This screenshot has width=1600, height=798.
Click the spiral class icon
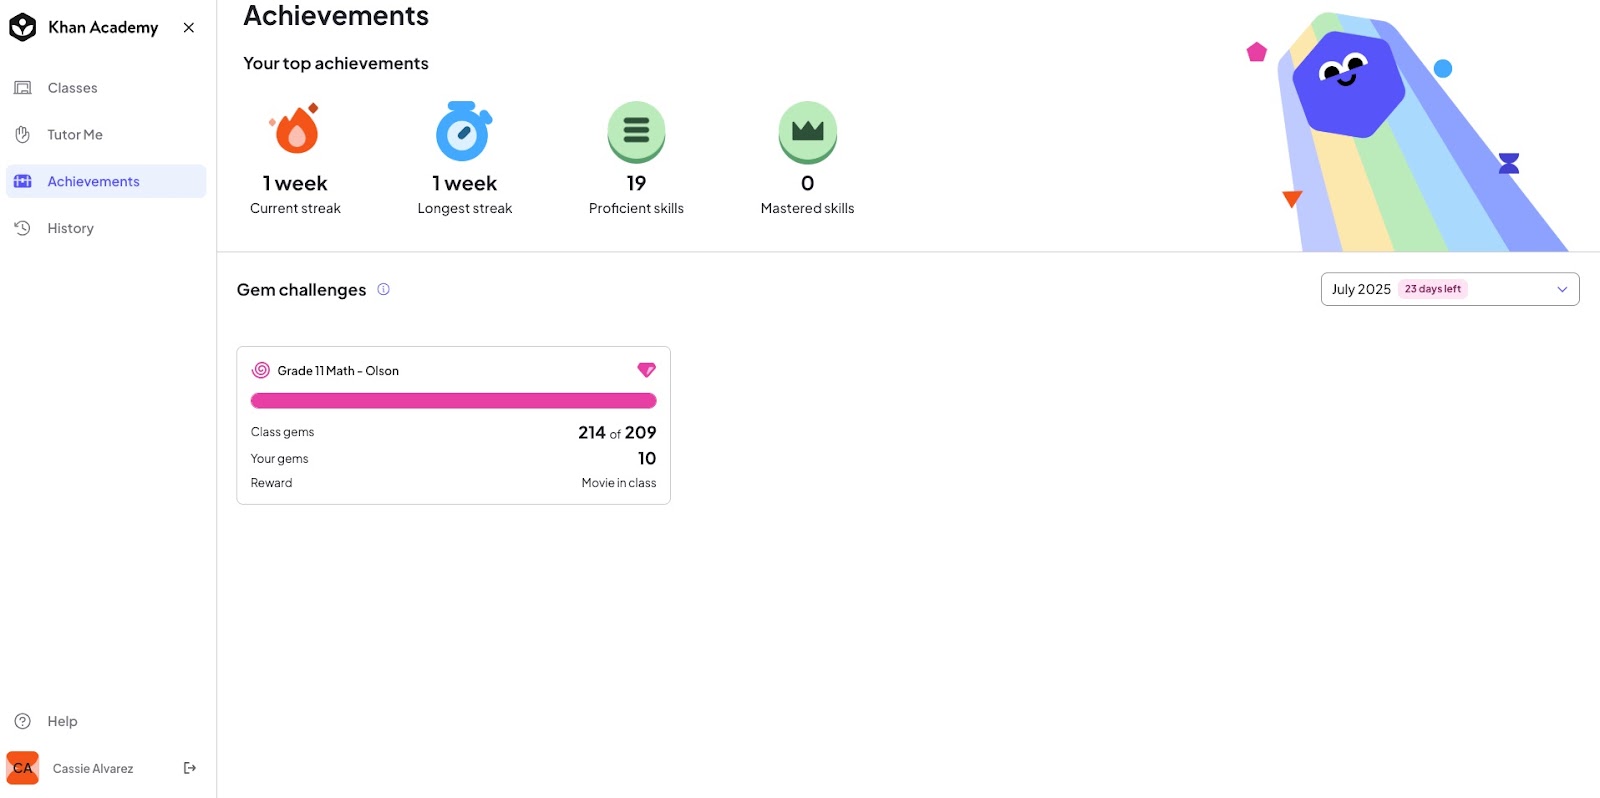coord(261,370)
